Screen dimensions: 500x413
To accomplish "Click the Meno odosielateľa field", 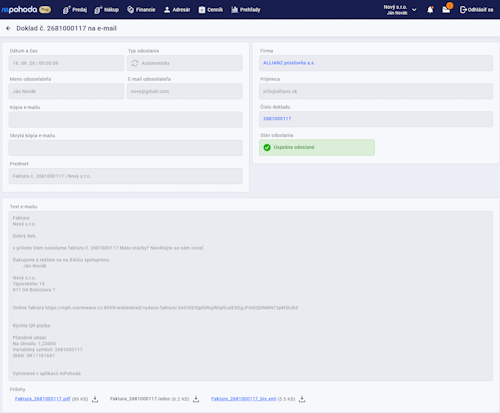I will coord(66,91).
